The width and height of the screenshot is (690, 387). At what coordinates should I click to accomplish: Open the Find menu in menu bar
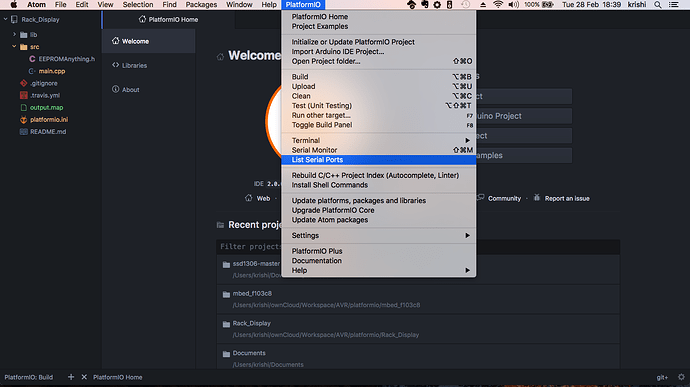click(x=169, y=5)
